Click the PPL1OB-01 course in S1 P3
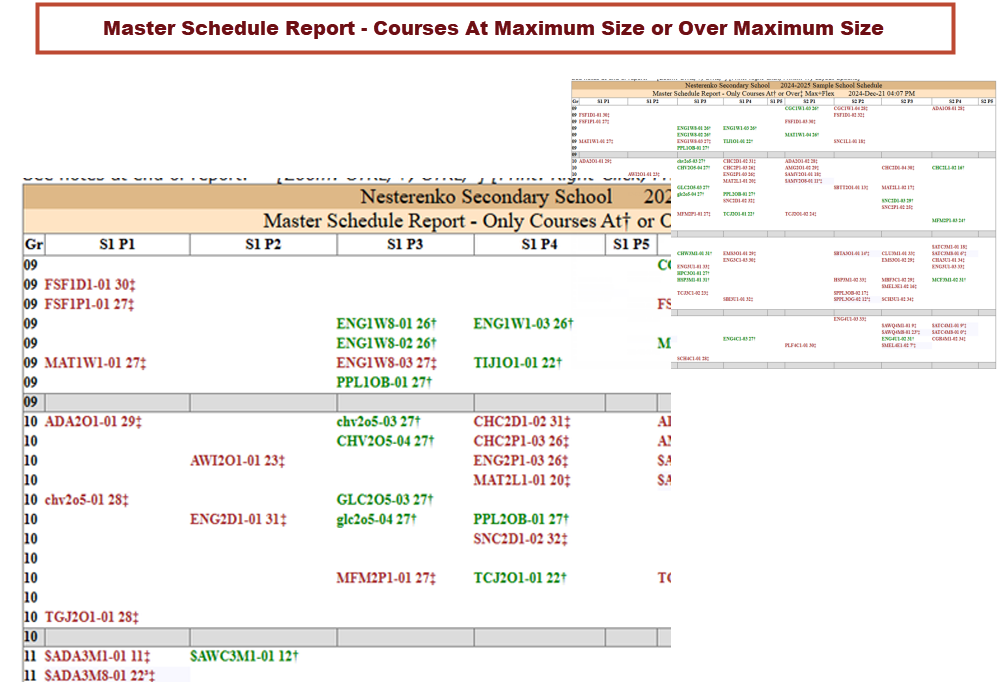 tap(384, 382)
